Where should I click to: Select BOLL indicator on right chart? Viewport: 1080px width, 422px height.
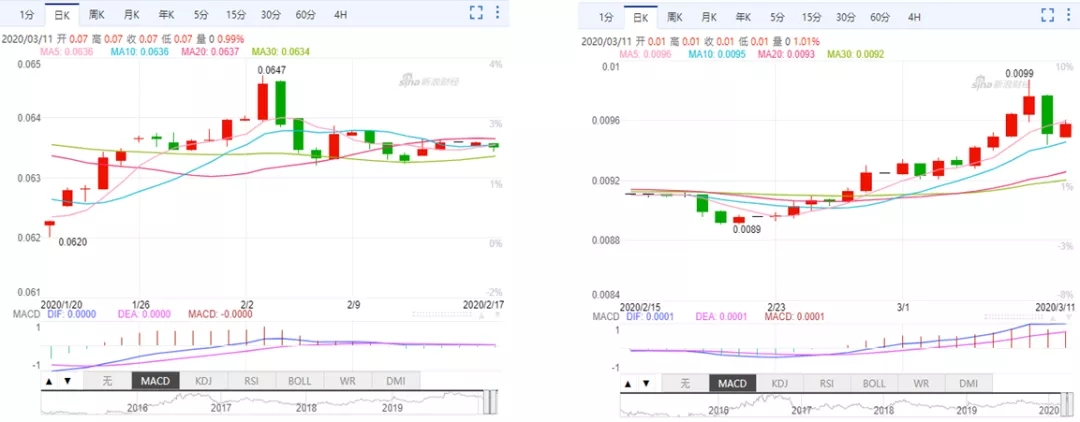click(x=874, y=383)
